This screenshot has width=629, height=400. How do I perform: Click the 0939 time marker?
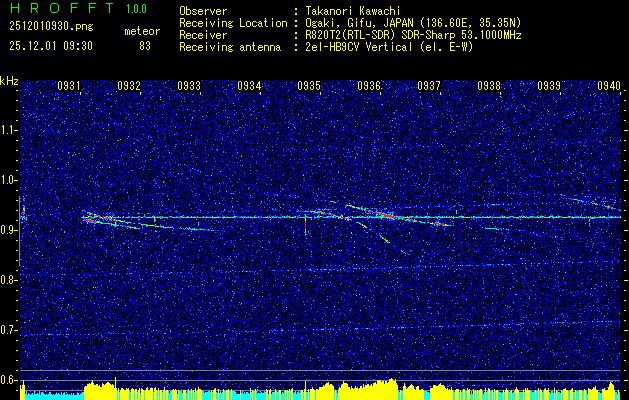point(549,85)
